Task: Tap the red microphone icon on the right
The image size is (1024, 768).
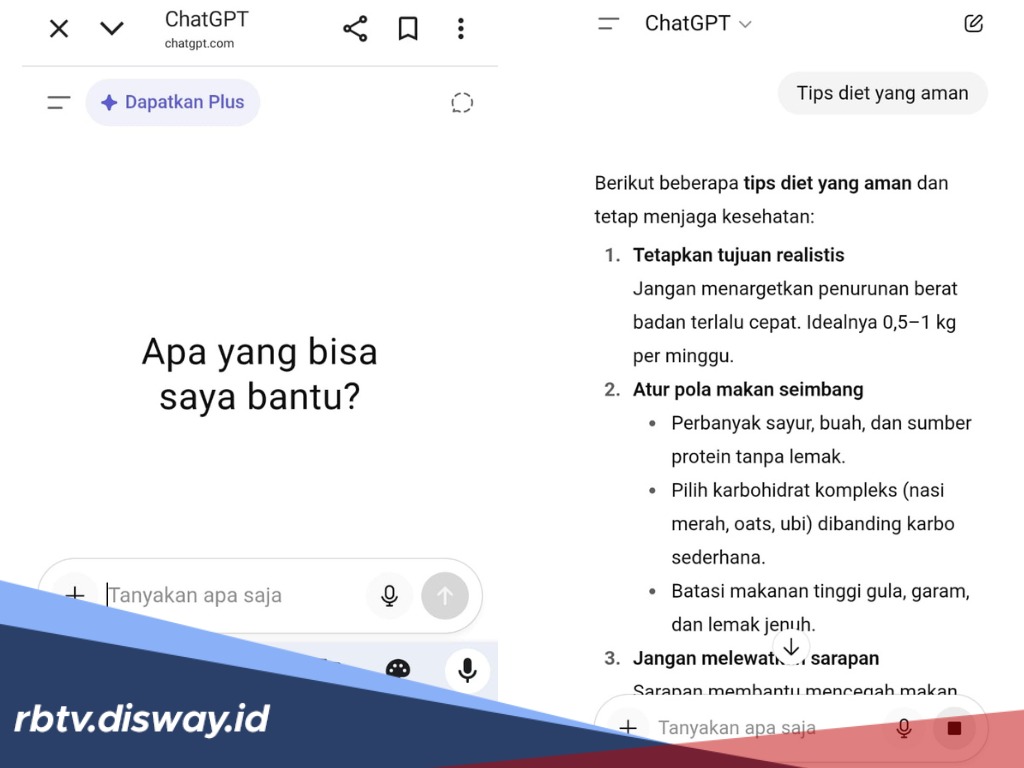Action: pyautogui.click(x=903, y=728)
